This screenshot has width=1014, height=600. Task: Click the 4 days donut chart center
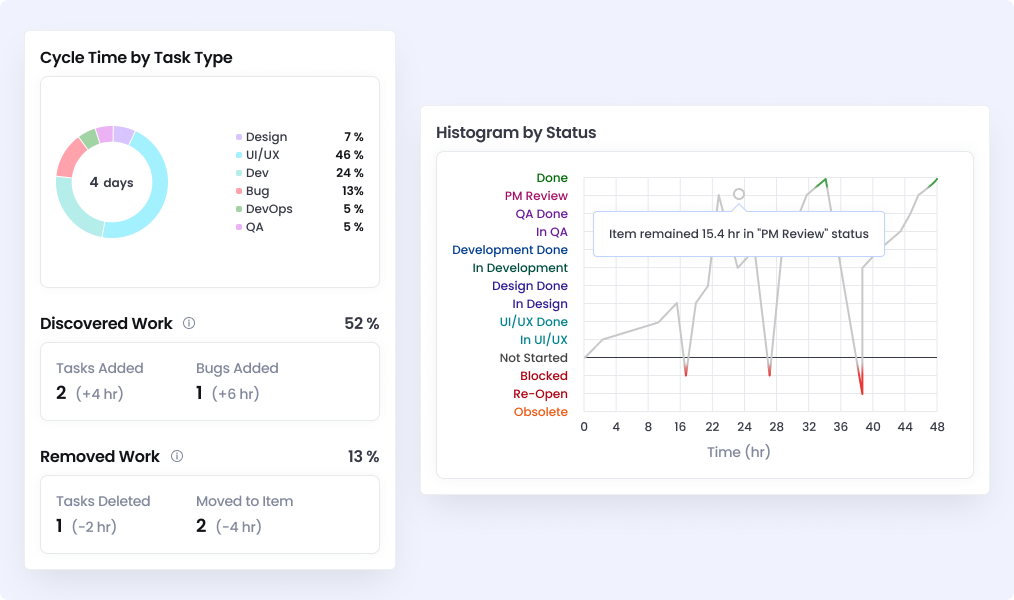coord(111,183)
